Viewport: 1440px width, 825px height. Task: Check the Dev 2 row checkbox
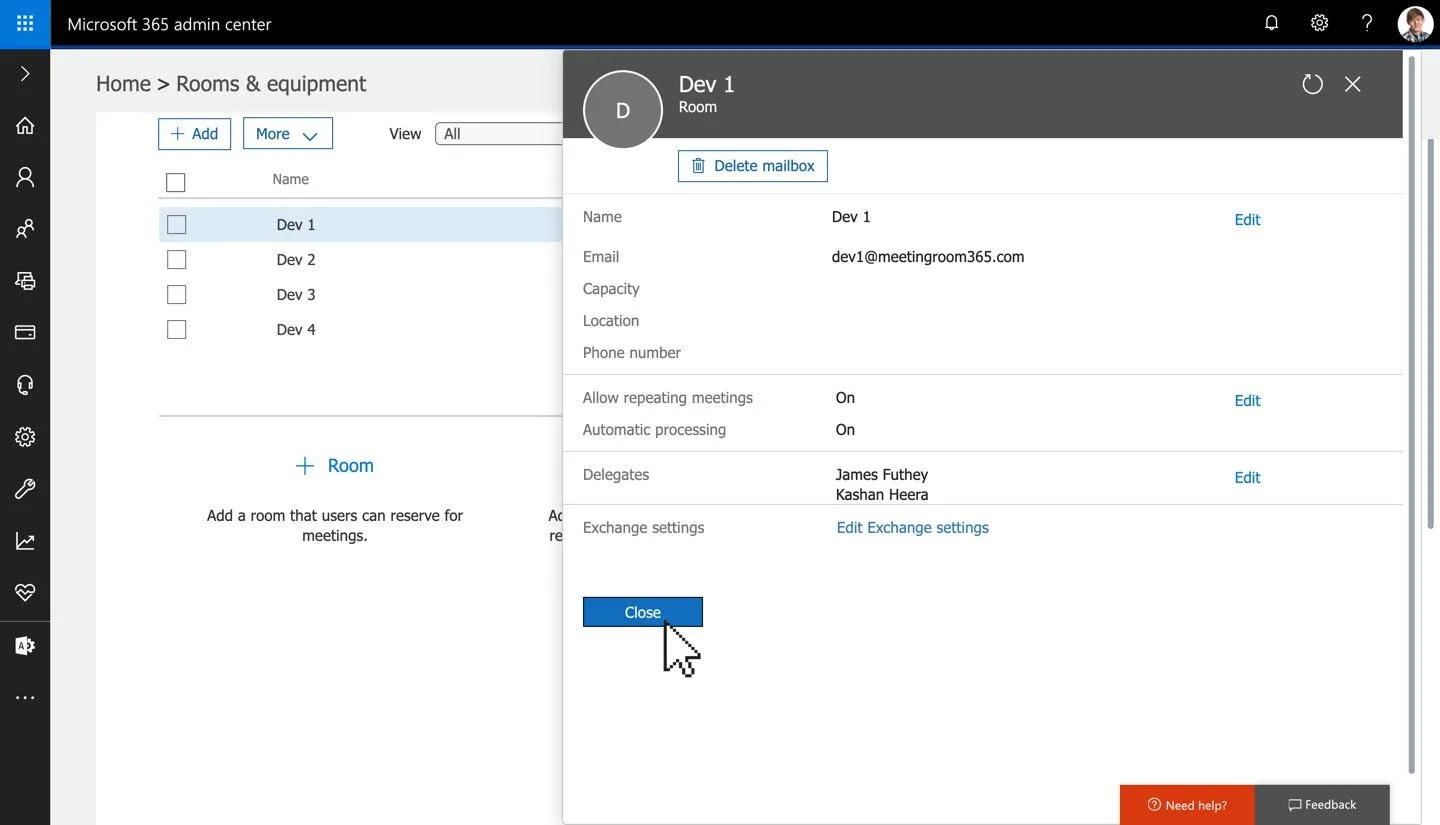point(177,260)
